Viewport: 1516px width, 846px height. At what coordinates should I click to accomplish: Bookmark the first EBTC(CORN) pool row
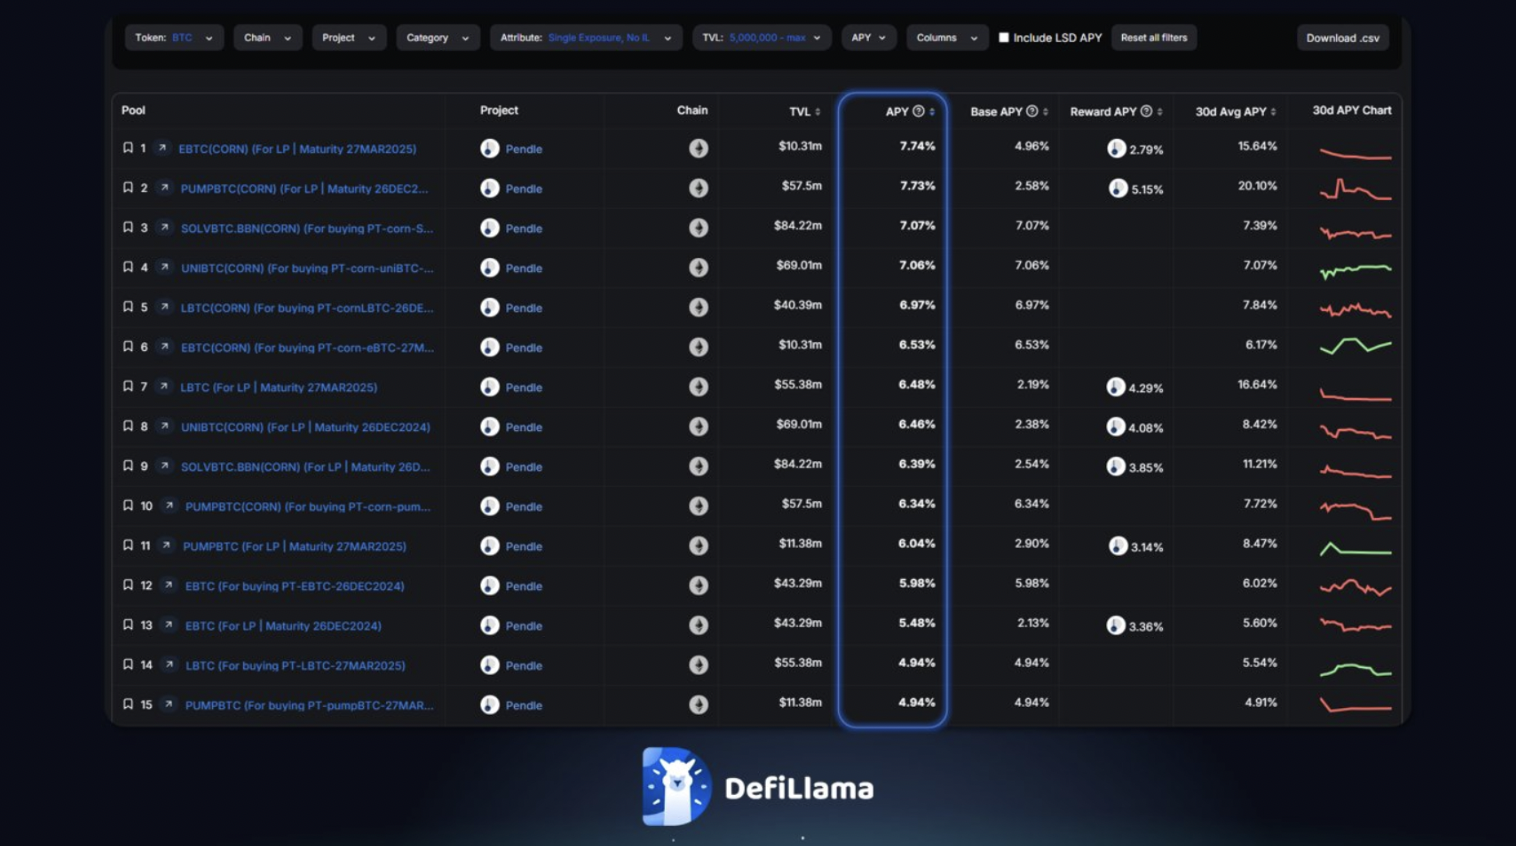[128, 148]
